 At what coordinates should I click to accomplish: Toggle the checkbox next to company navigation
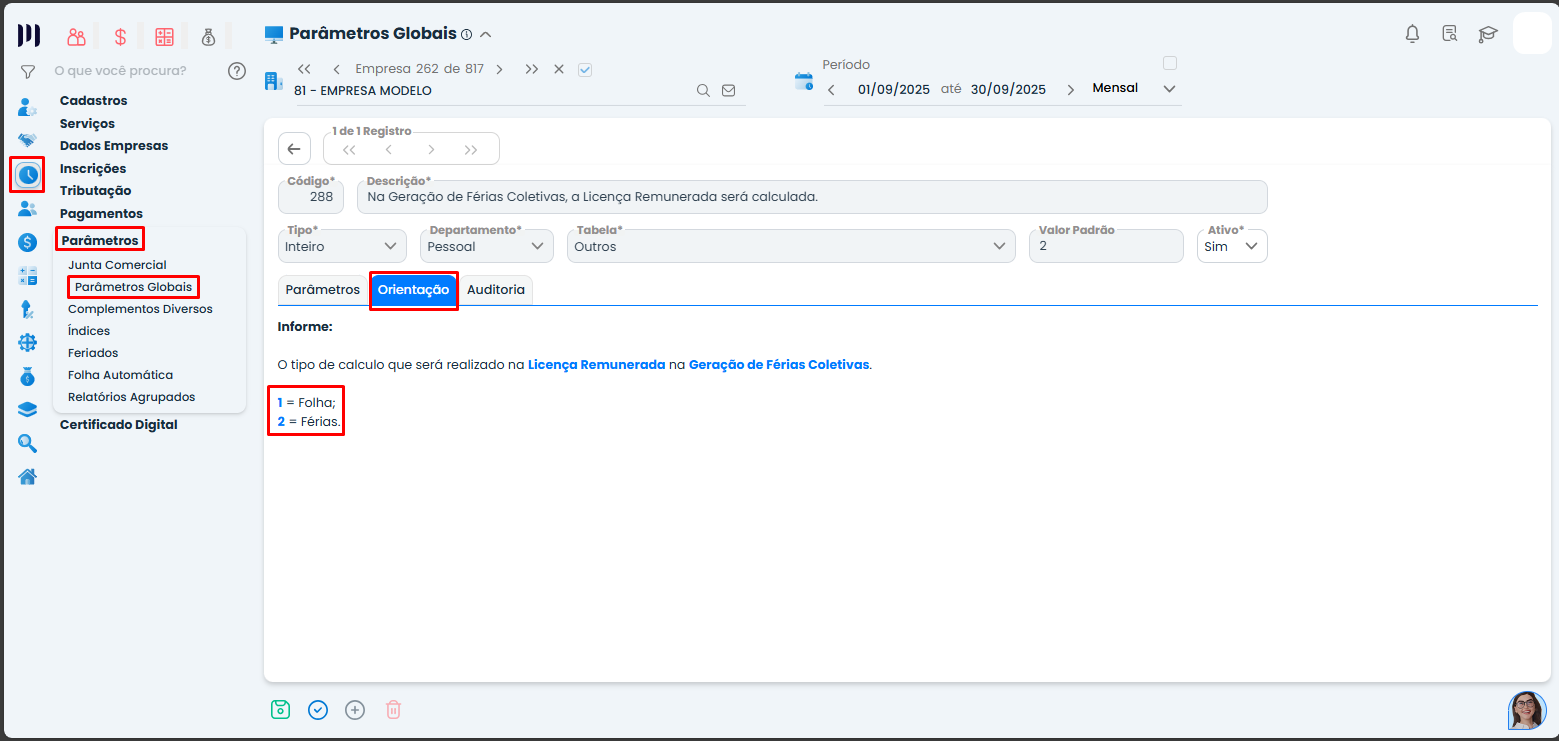[586, 69]
